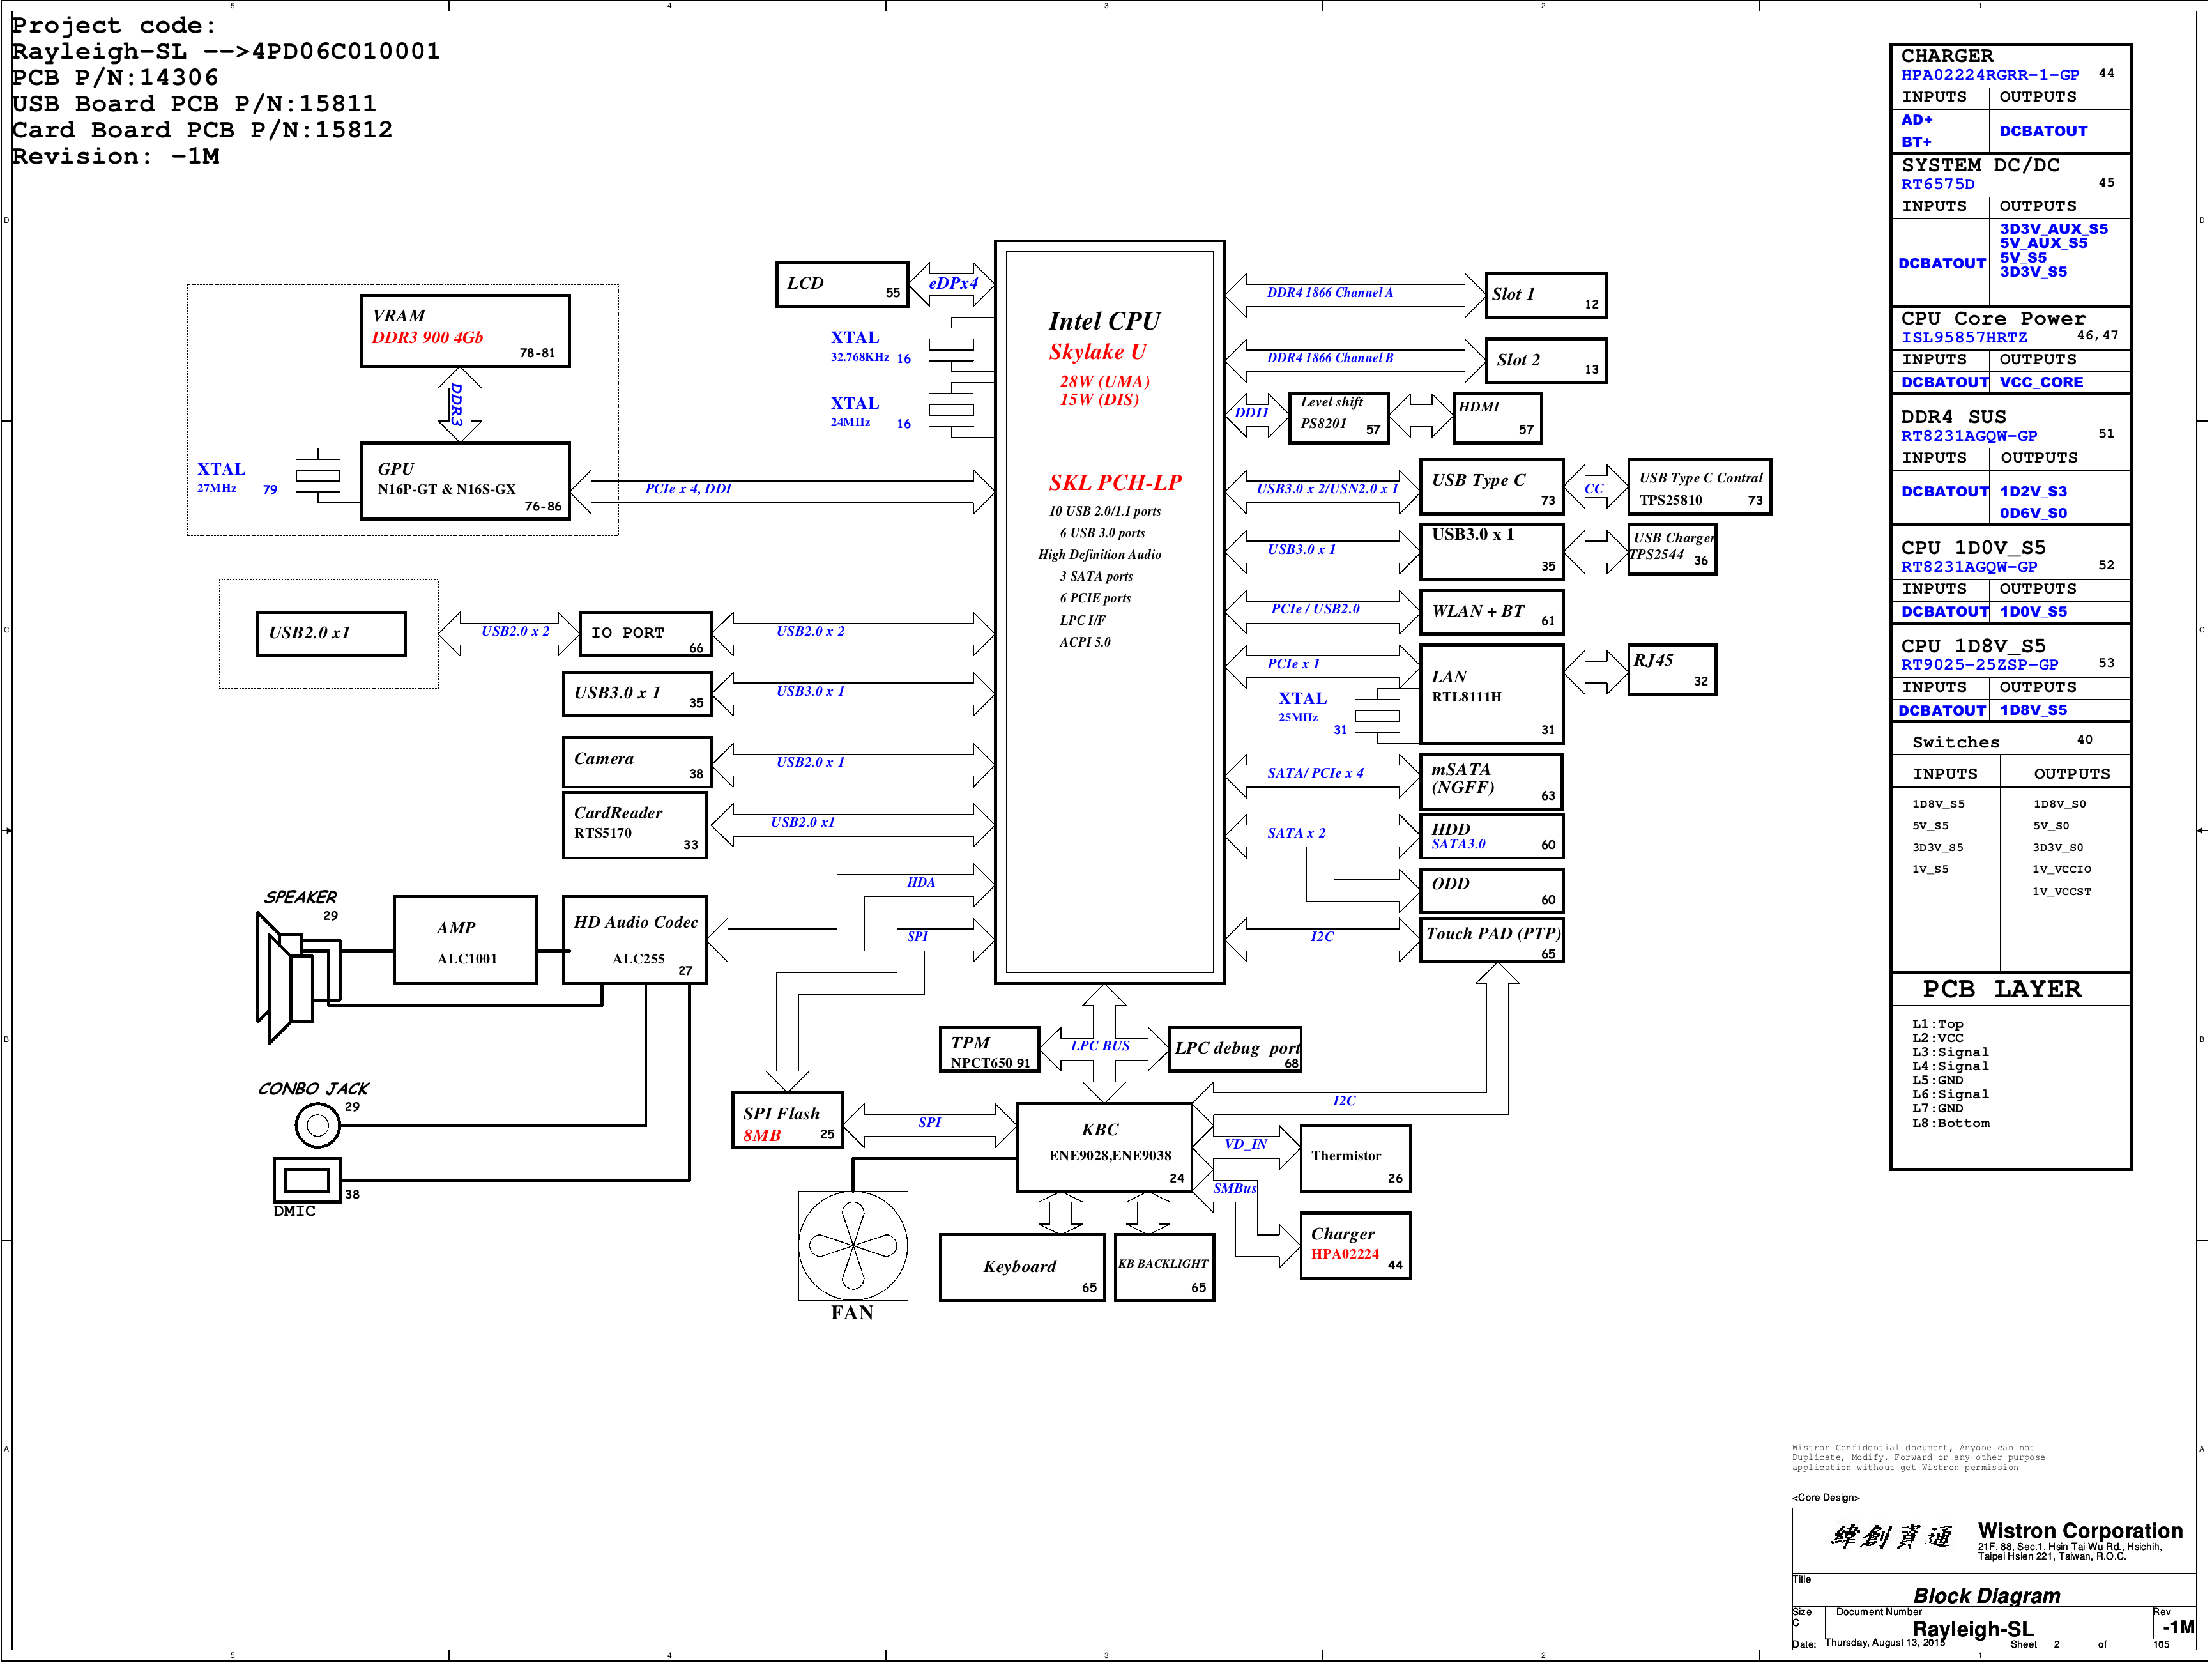Viewport: 2212px width, 1663px height.
Task: Select the mSATA (NGFF) block
Action: [x=1491, y=781]
